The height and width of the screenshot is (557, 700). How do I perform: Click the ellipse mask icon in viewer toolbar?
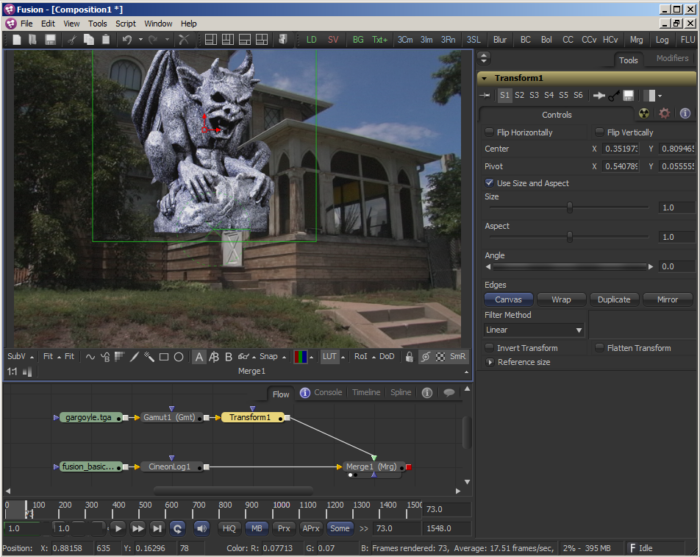pos(179,357)
